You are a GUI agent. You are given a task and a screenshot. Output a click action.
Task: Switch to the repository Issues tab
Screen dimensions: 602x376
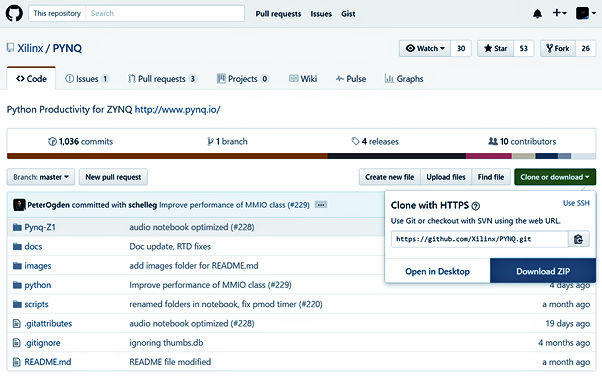click(x=87, y=79)
